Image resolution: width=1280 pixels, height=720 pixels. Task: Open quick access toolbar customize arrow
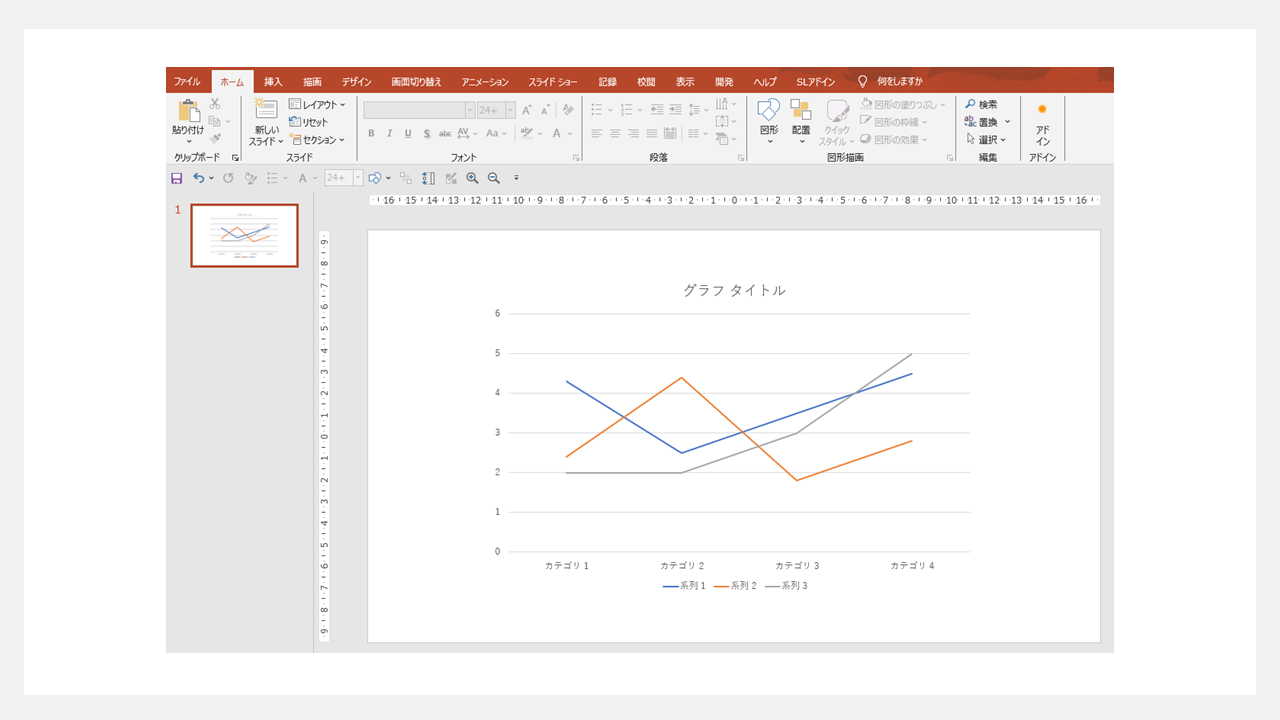516,178
